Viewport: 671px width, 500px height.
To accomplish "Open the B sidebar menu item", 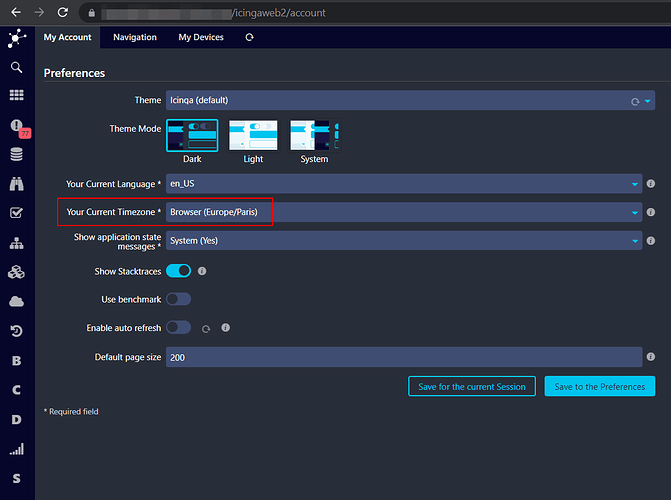I will (x=17, y=361).
